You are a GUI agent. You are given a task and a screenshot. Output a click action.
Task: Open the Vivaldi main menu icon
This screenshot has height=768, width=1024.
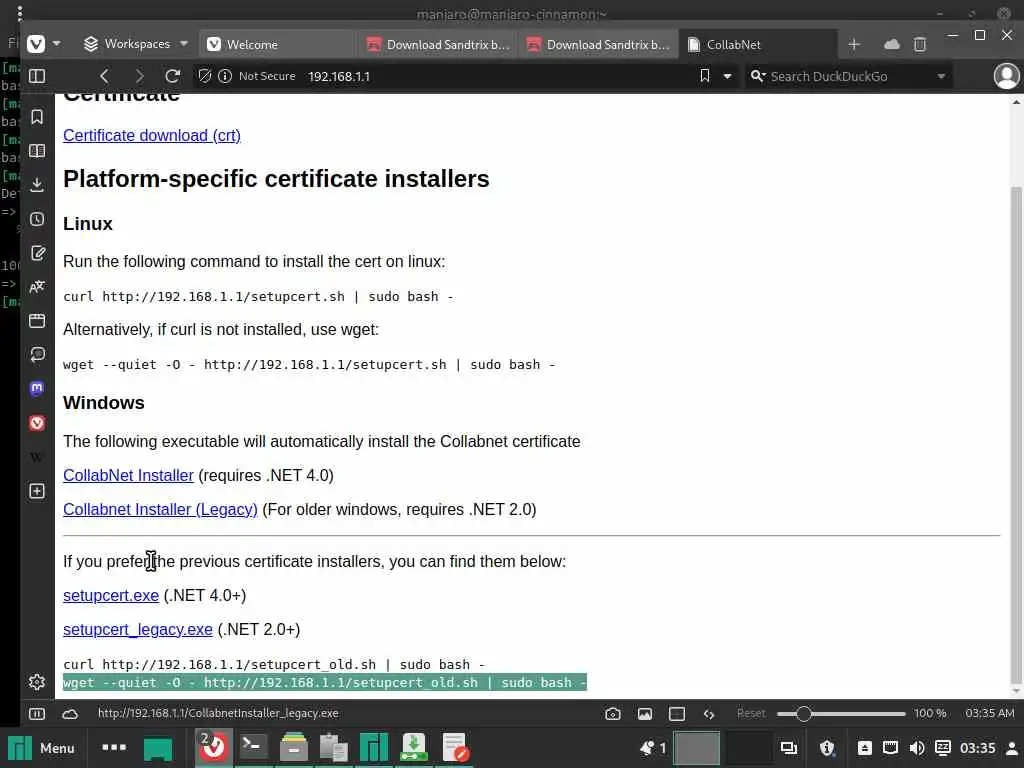(36, 44)
